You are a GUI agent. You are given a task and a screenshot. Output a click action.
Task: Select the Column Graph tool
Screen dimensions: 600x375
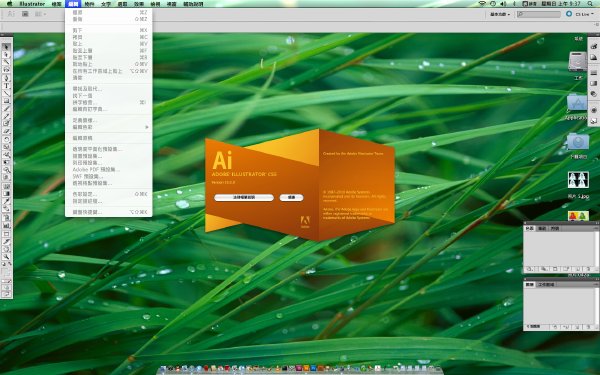point(6,225)
